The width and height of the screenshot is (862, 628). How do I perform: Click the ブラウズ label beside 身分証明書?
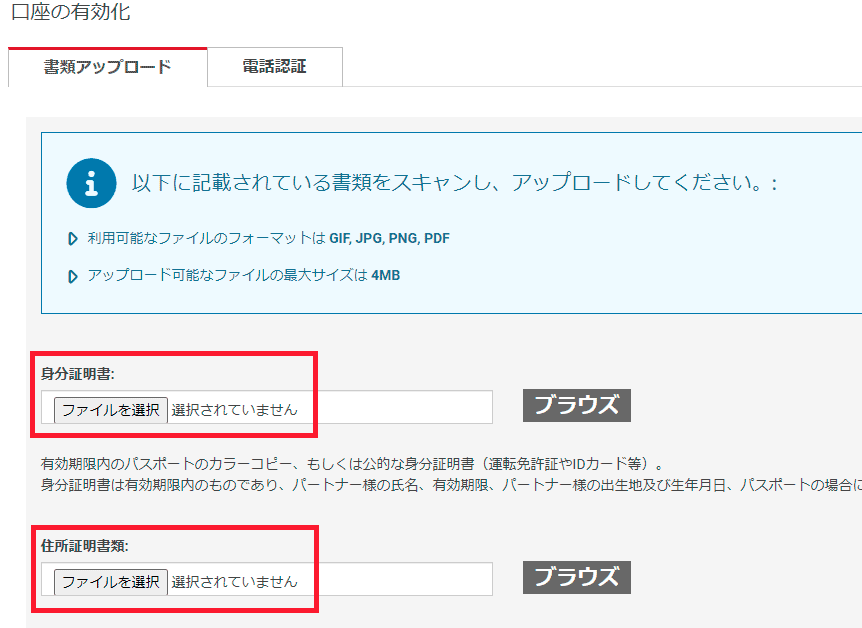point(576,405)
